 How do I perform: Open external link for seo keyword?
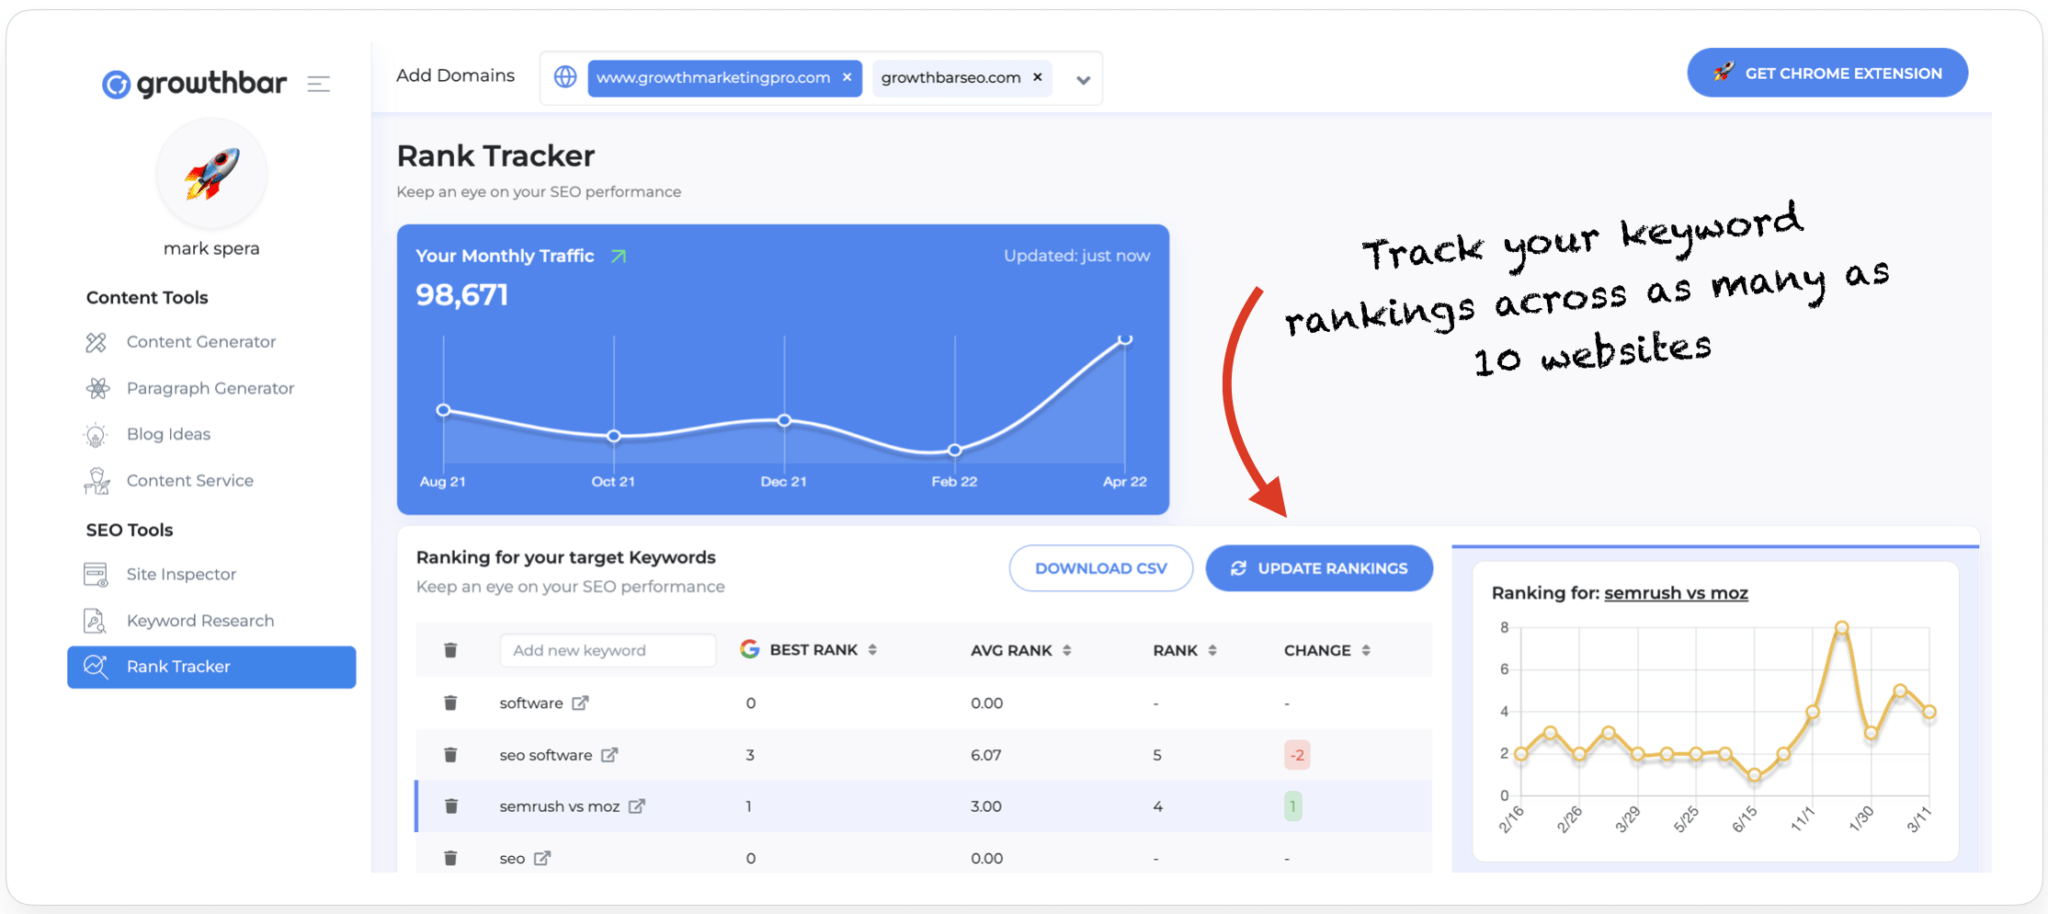[542, 858]
